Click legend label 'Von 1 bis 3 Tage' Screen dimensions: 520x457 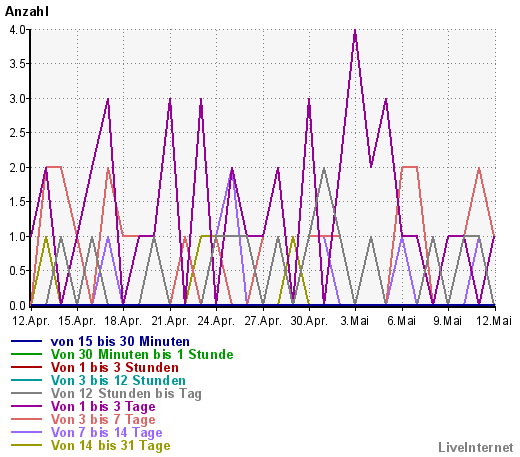(x=103, y=407)
